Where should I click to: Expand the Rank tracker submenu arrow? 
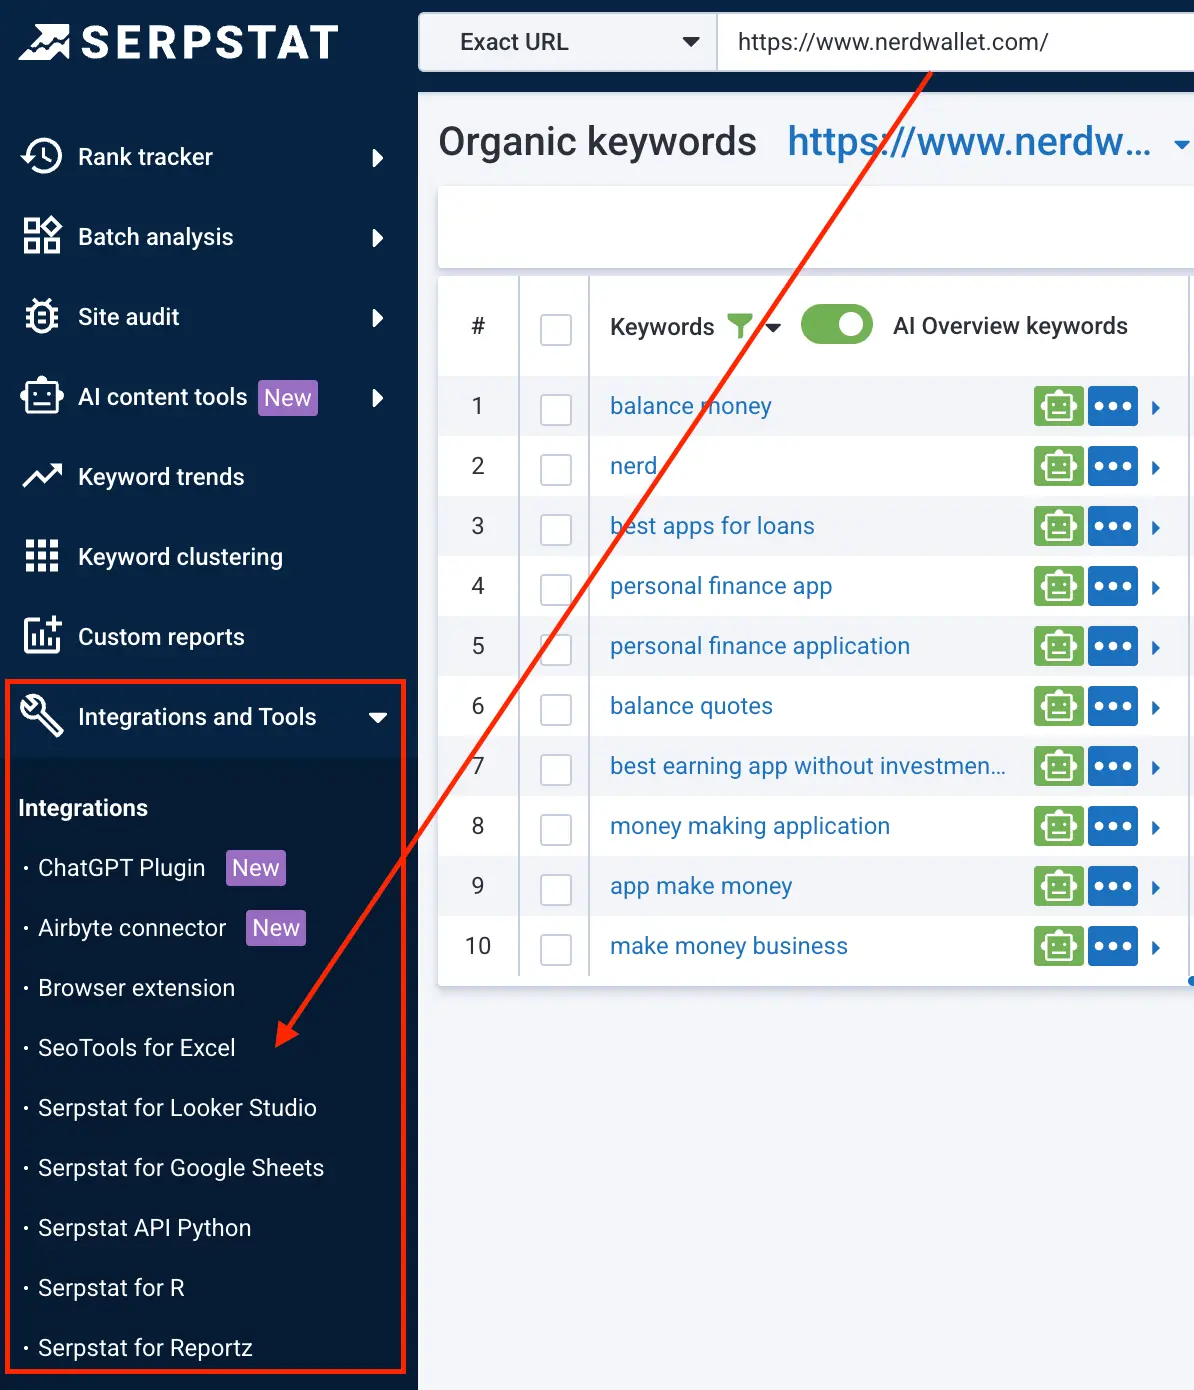(x=378, y=158)
